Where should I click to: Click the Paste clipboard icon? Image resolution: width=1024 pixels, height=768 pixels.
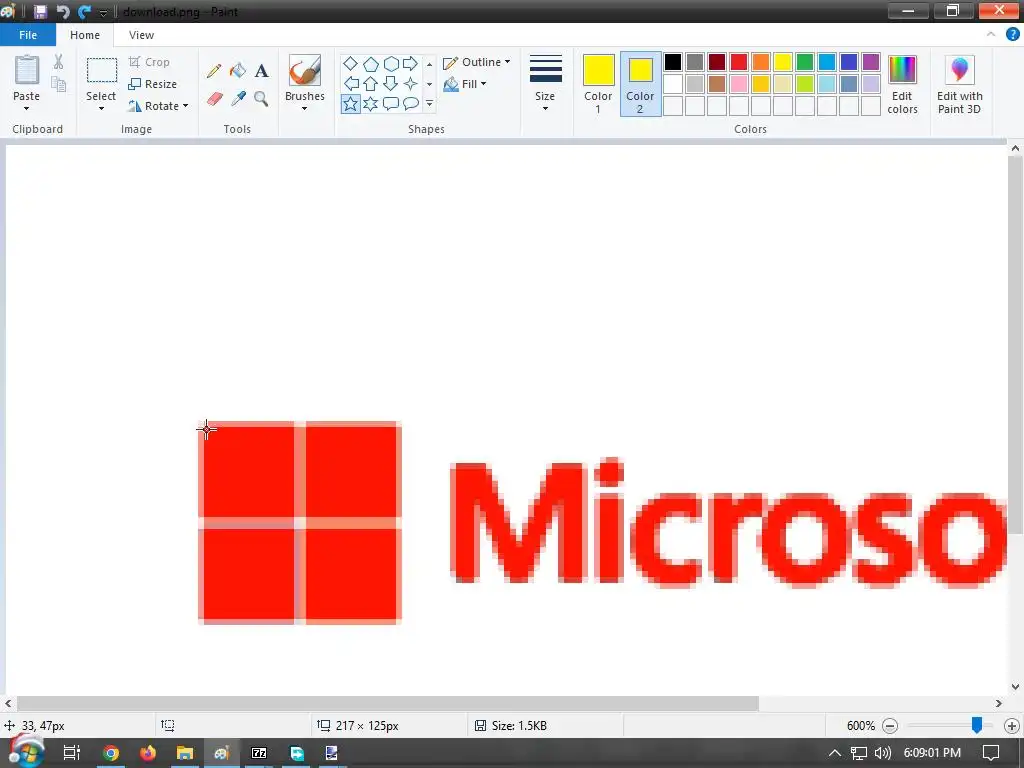pos(27,70)
